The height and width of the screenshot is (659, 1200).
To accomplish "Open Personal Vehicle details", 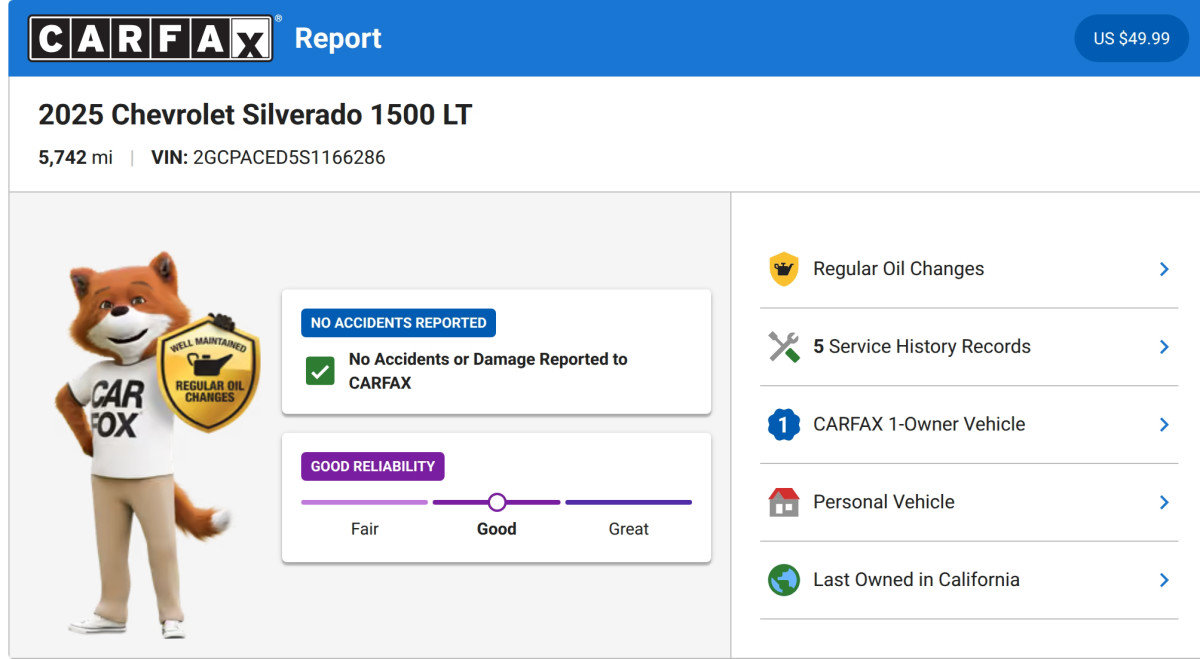I will (x=969, y=502).
